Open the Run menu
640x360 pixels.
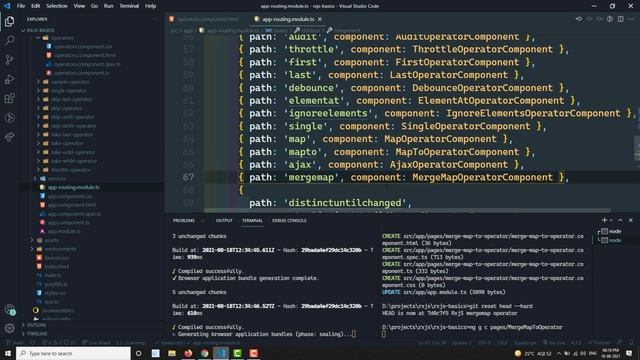(109, 6)
